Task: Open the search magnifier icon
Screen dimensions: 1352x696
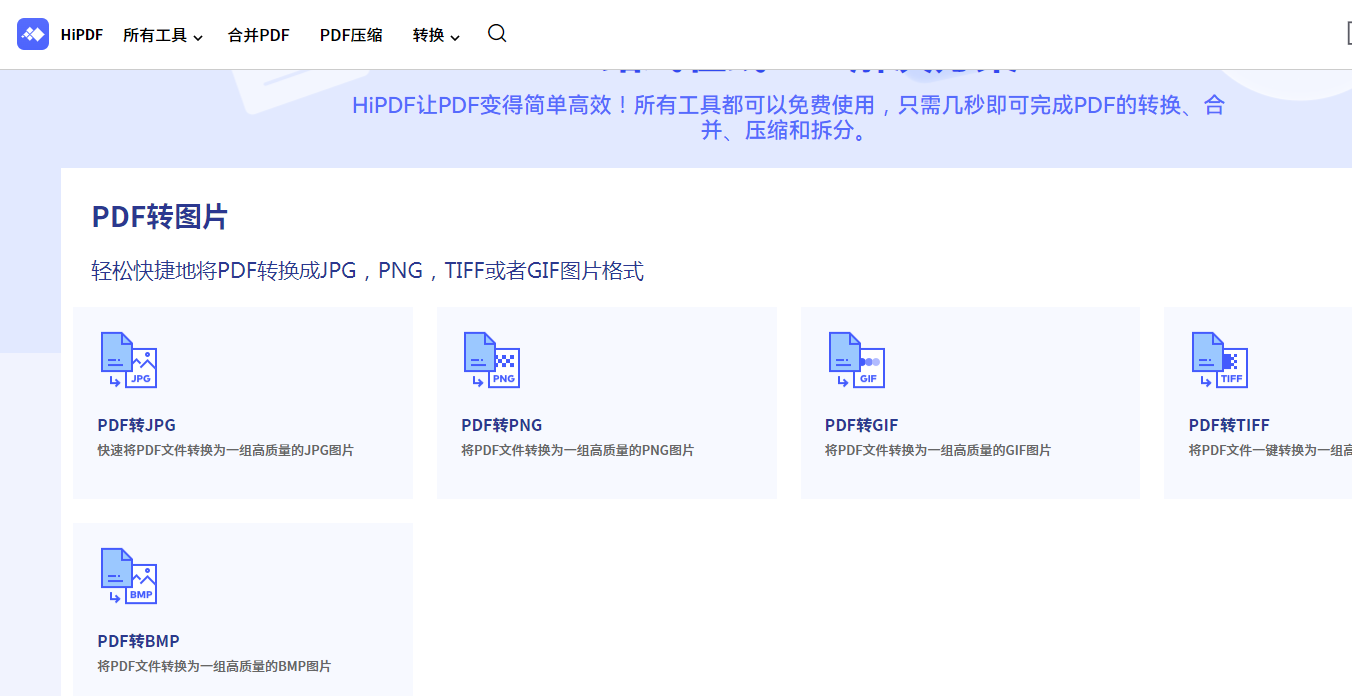Action: point(497,33)
